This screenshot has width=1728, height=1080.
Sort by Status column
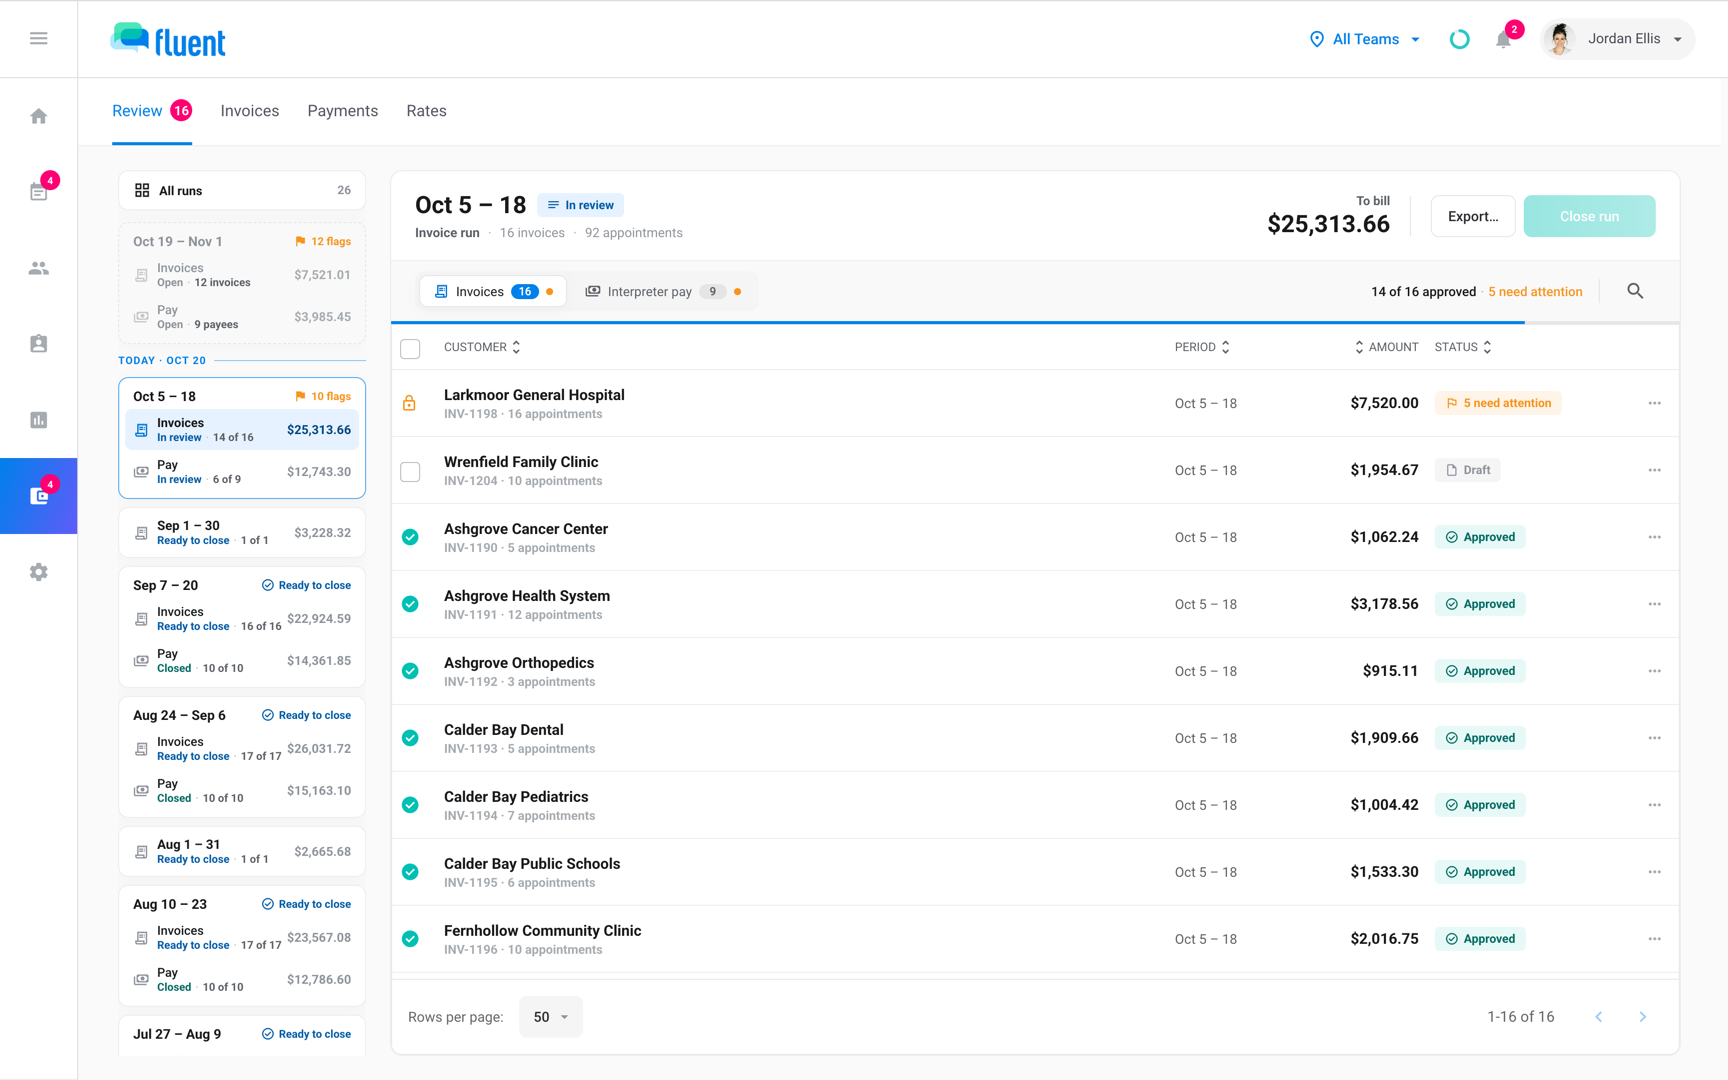click(x=1463, y=347)
